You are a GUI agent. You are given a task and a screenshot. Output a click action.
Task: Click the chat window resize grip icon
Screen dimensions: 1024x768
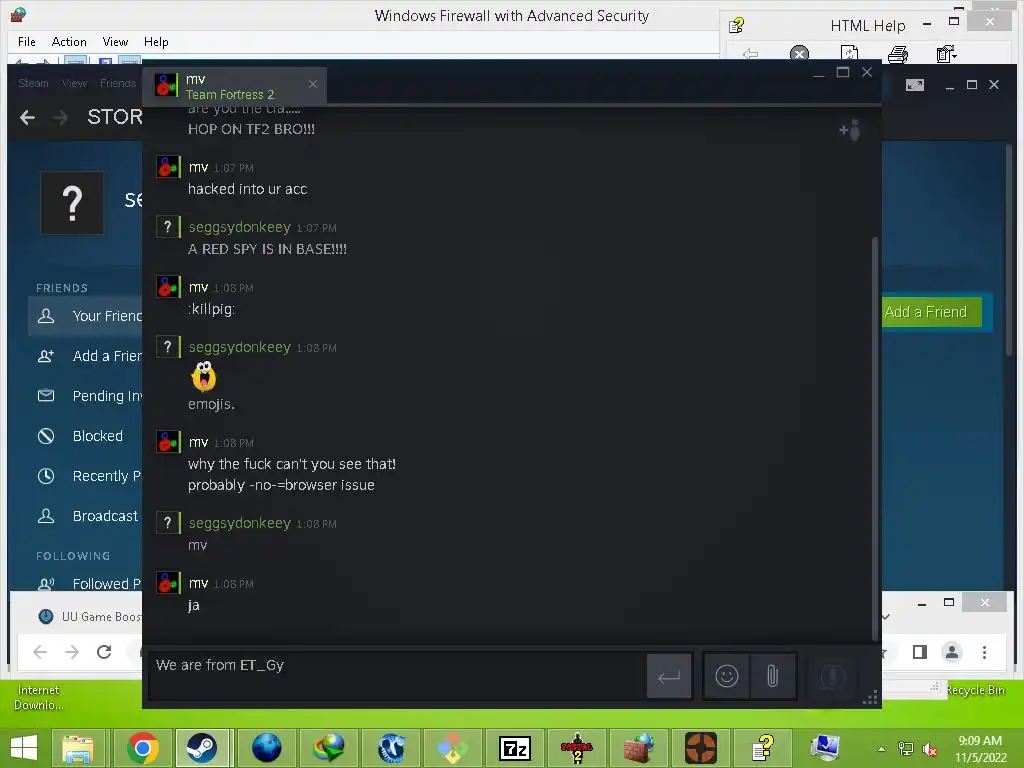pyautogui.click(x=871, y=697)
